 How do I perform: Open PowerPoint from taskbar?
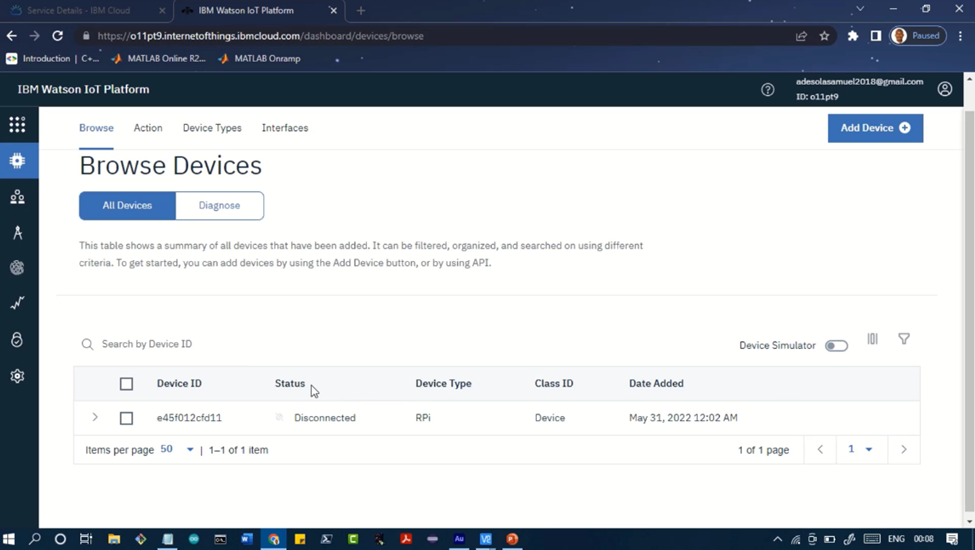pyautogui.click(x=512, y=539)
